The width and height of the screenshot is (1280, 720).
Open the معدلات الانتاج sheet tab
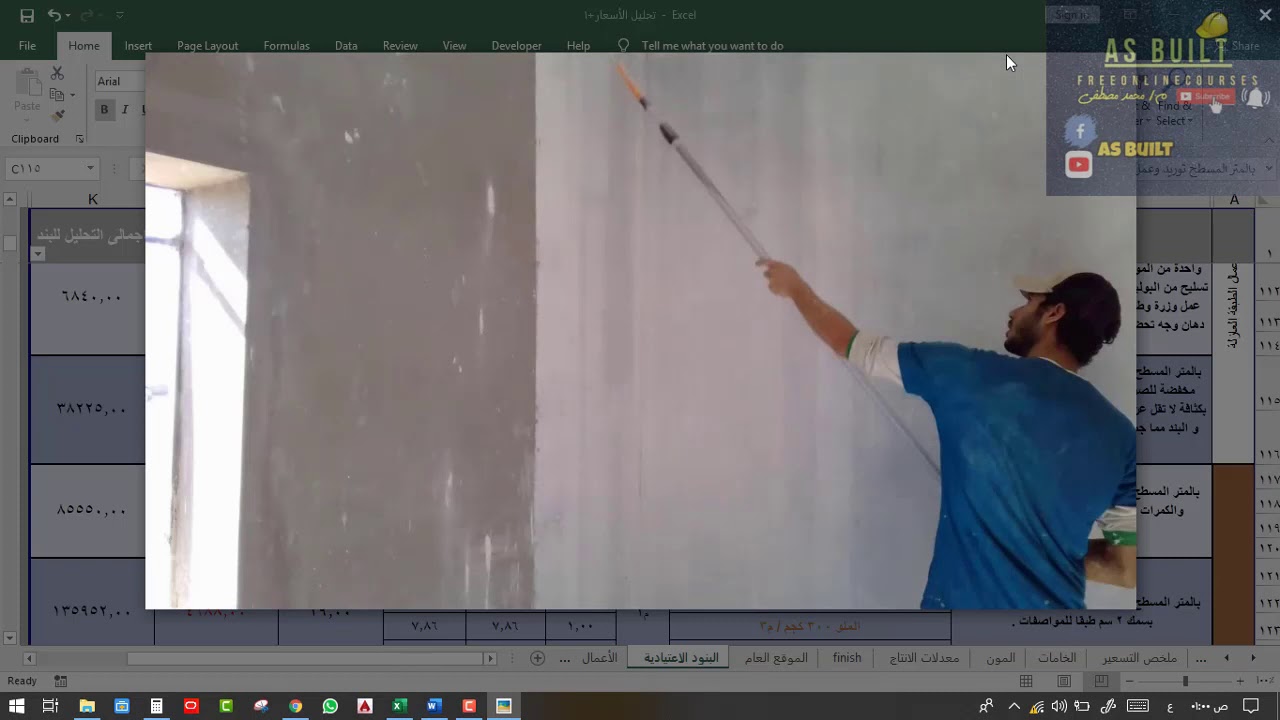[924, 658]
